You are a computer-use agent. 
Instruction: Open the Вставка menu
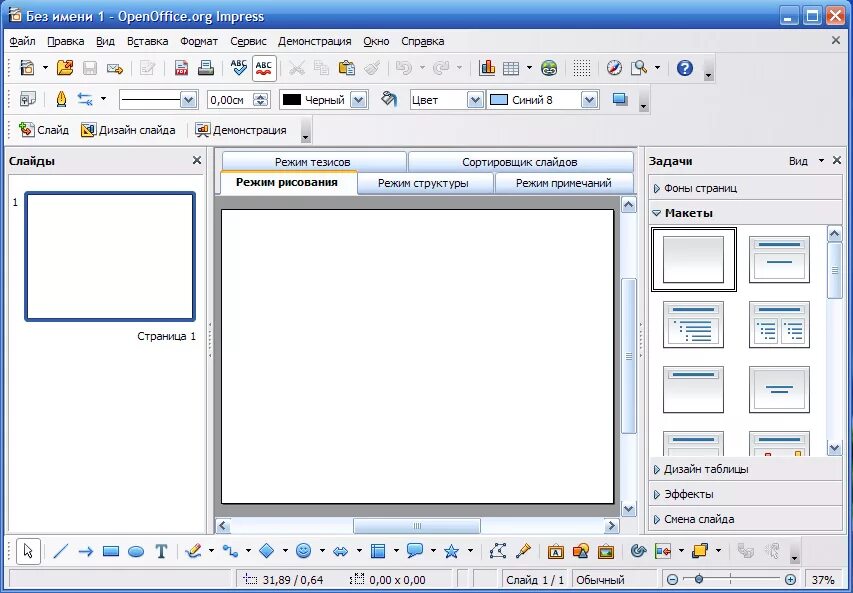click(x=147, y=41)
